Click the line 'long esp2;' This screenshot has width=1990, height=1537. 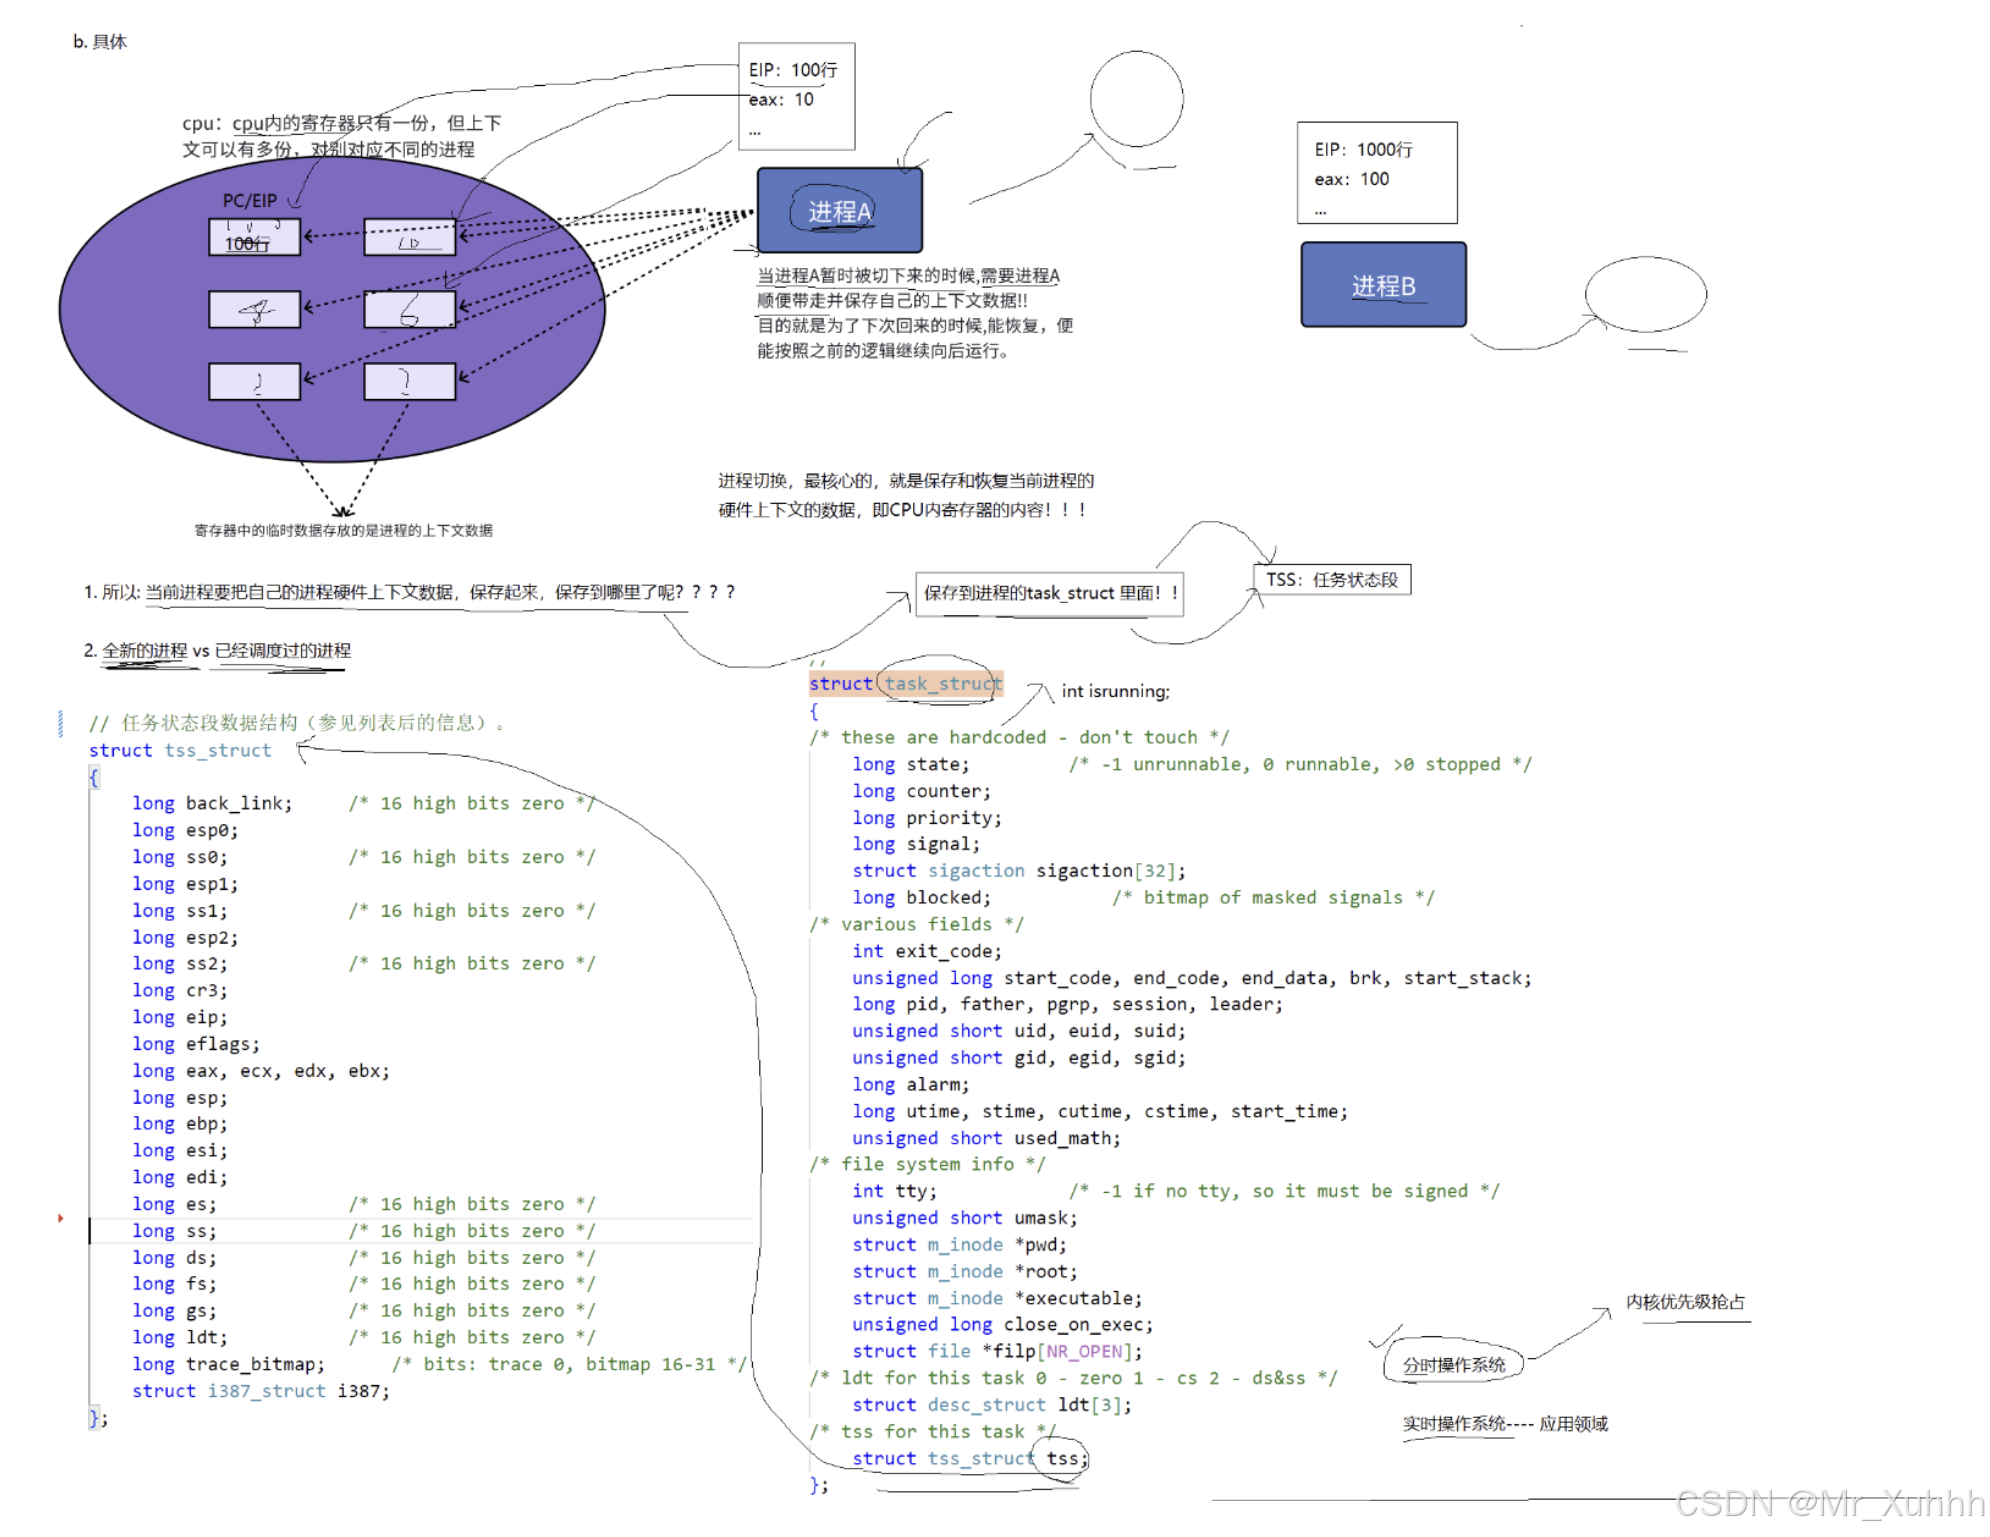coord(185,937)
